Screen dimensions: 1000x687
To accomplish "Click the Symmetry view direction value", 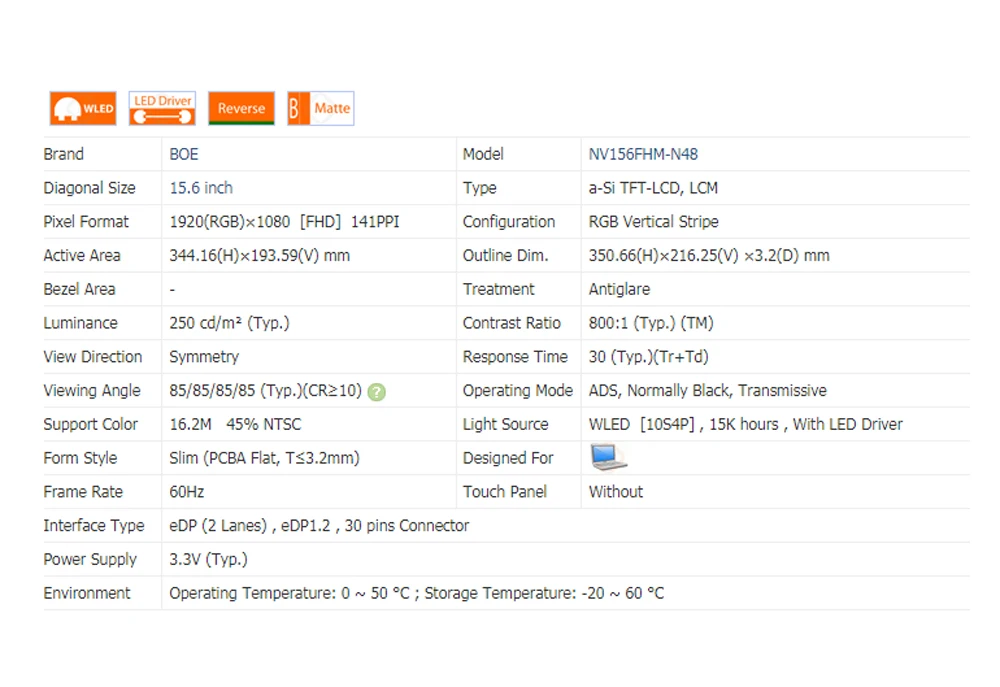I will coord(204,357).
